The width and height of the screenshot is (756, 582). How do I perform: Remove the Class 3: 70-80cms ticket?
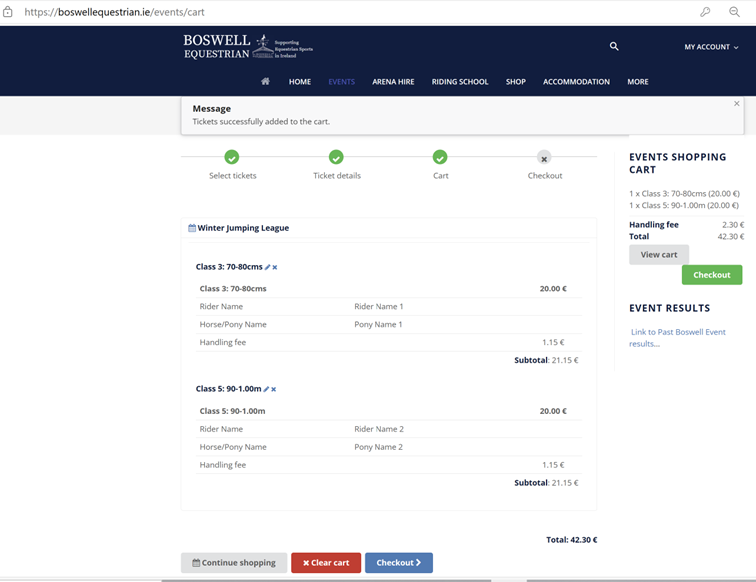pyautogui.click(x=275, y=267)
